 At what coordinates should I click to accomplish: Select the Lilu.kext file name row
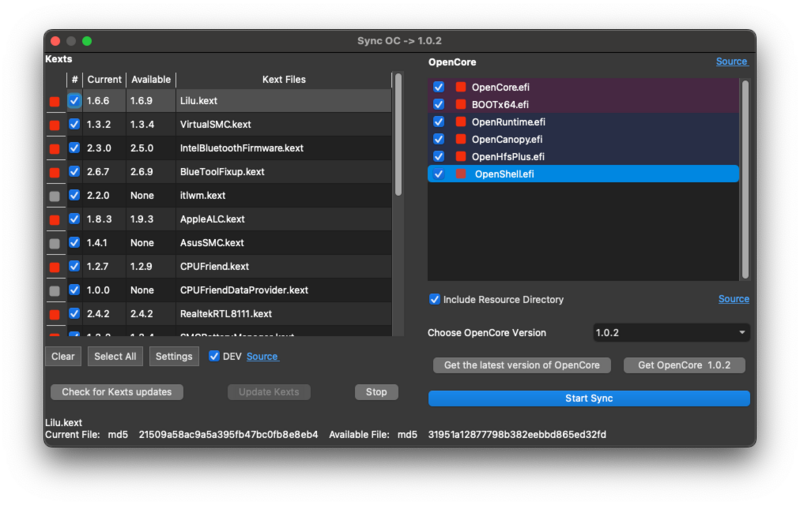tap(284, 100)
